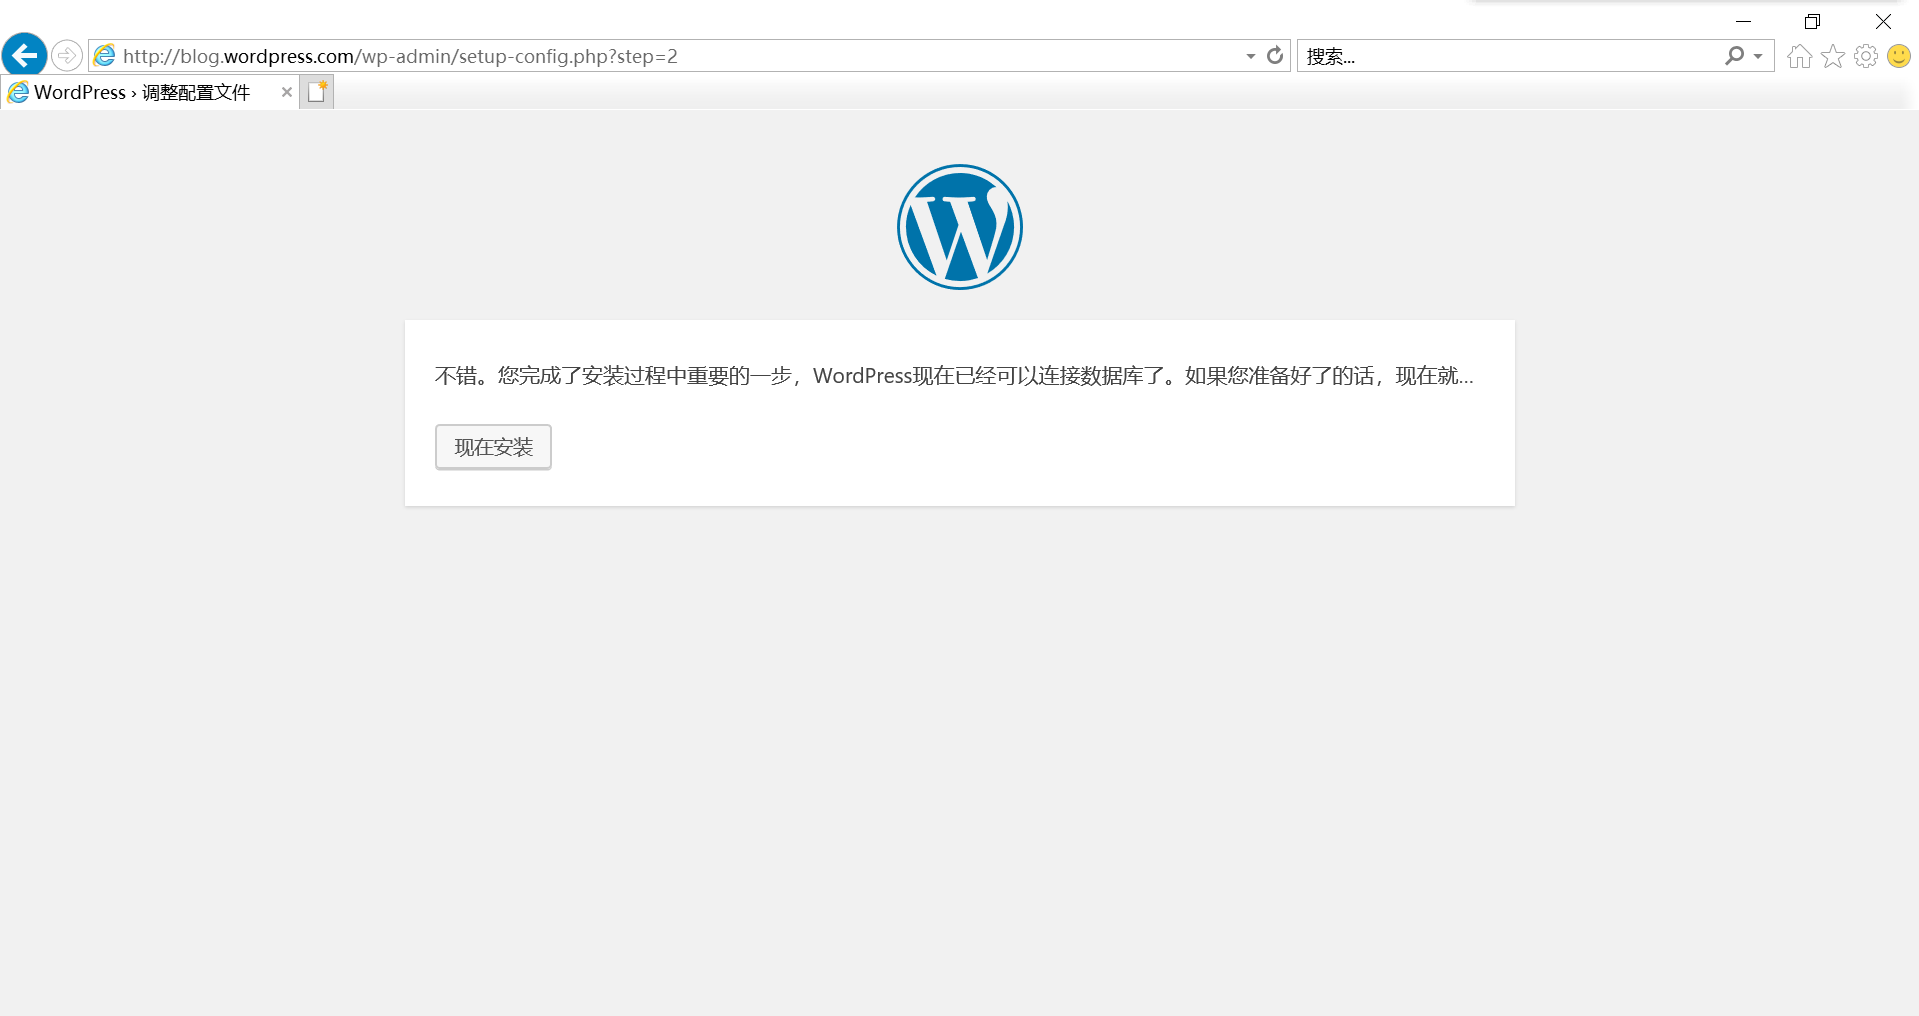The image size is (1919, 1016).
Task: Click the 现在安装 button
Action: click(x=493, y=447)
